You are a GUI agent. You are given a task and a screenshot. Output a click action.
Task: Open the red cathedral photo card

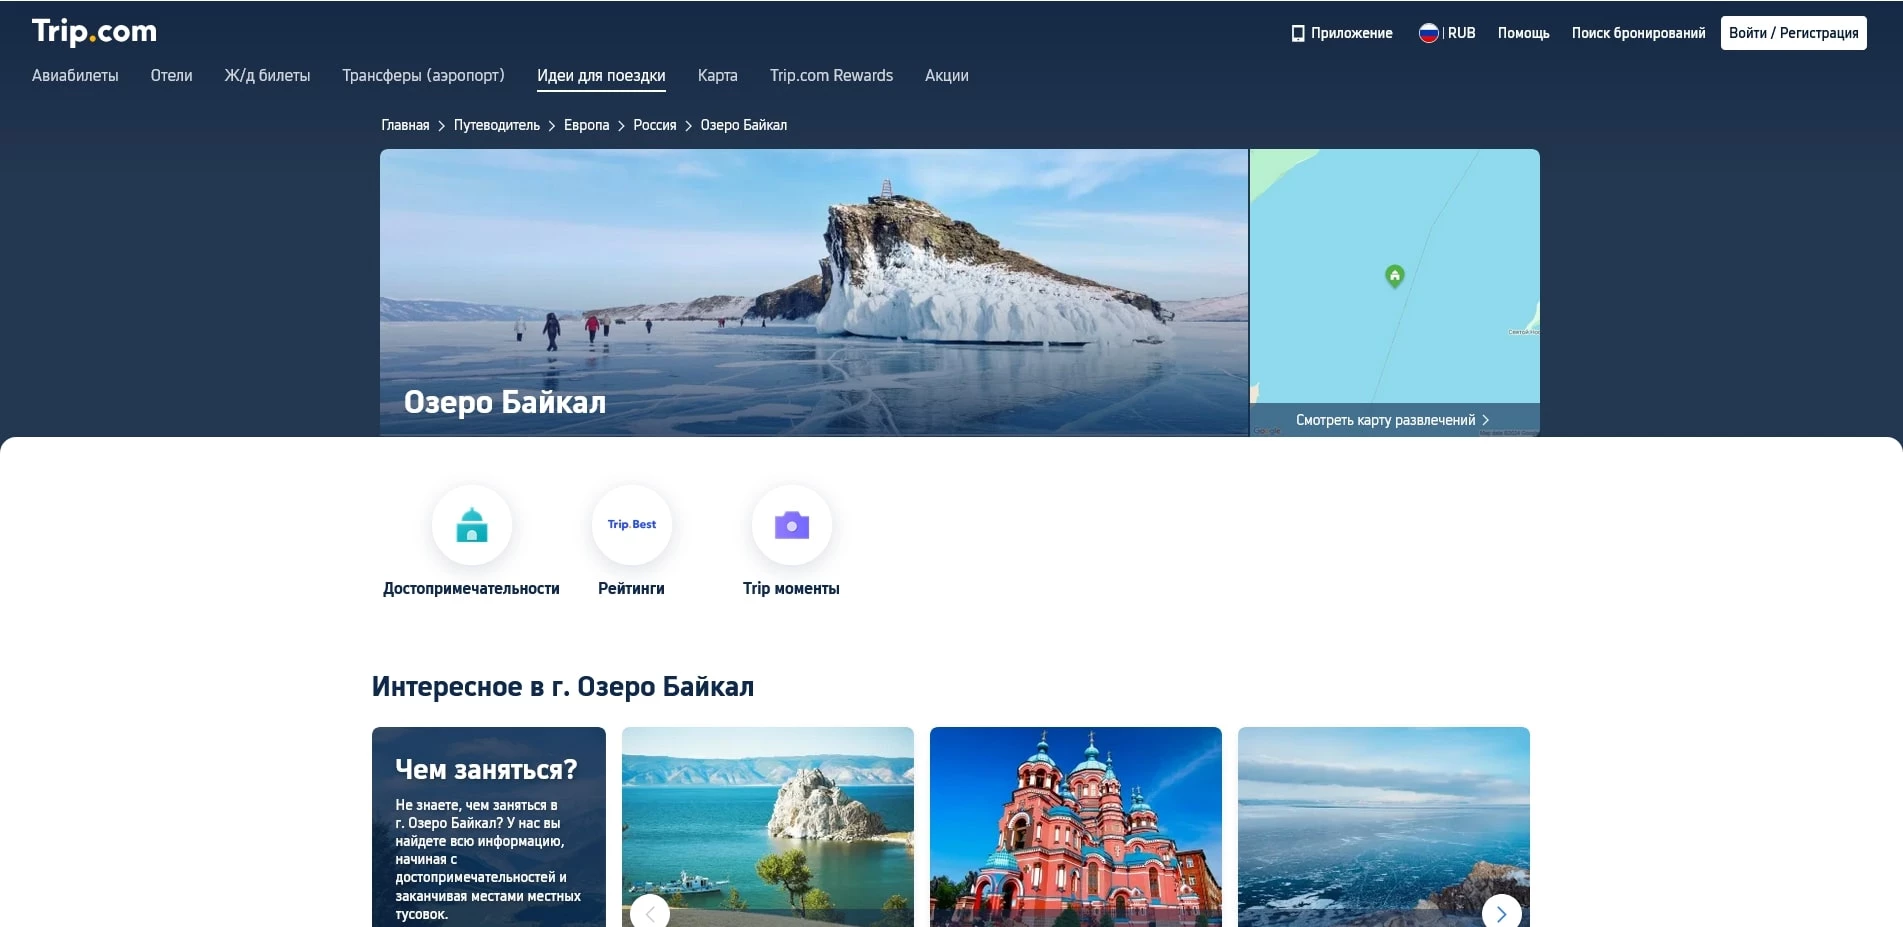coord(1075,826)
